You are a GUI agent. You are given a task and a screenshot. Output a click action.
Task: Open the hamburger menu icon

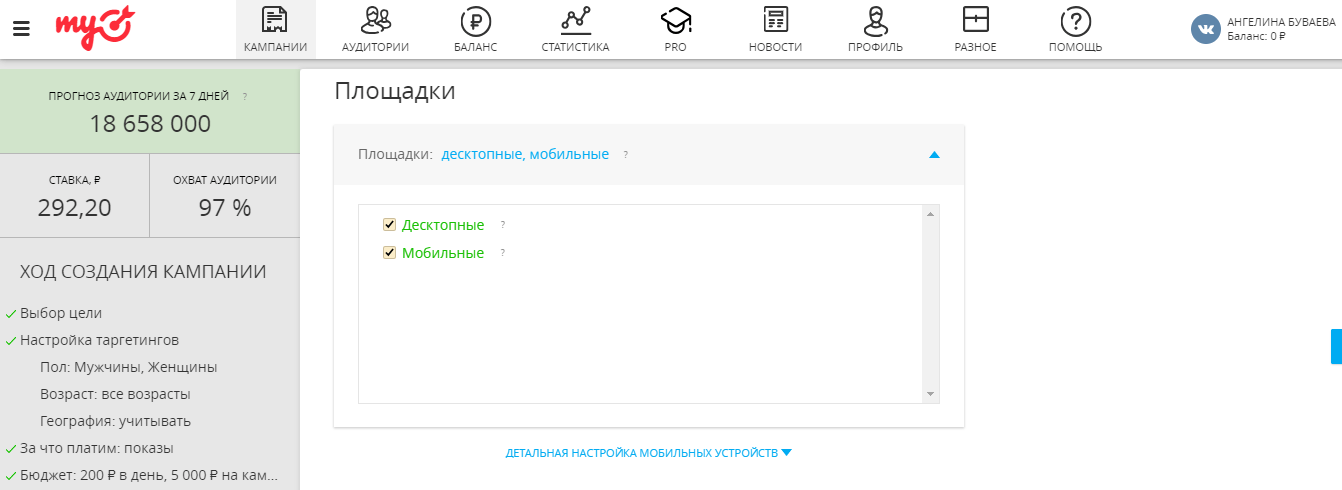click(x=21, y=28)
